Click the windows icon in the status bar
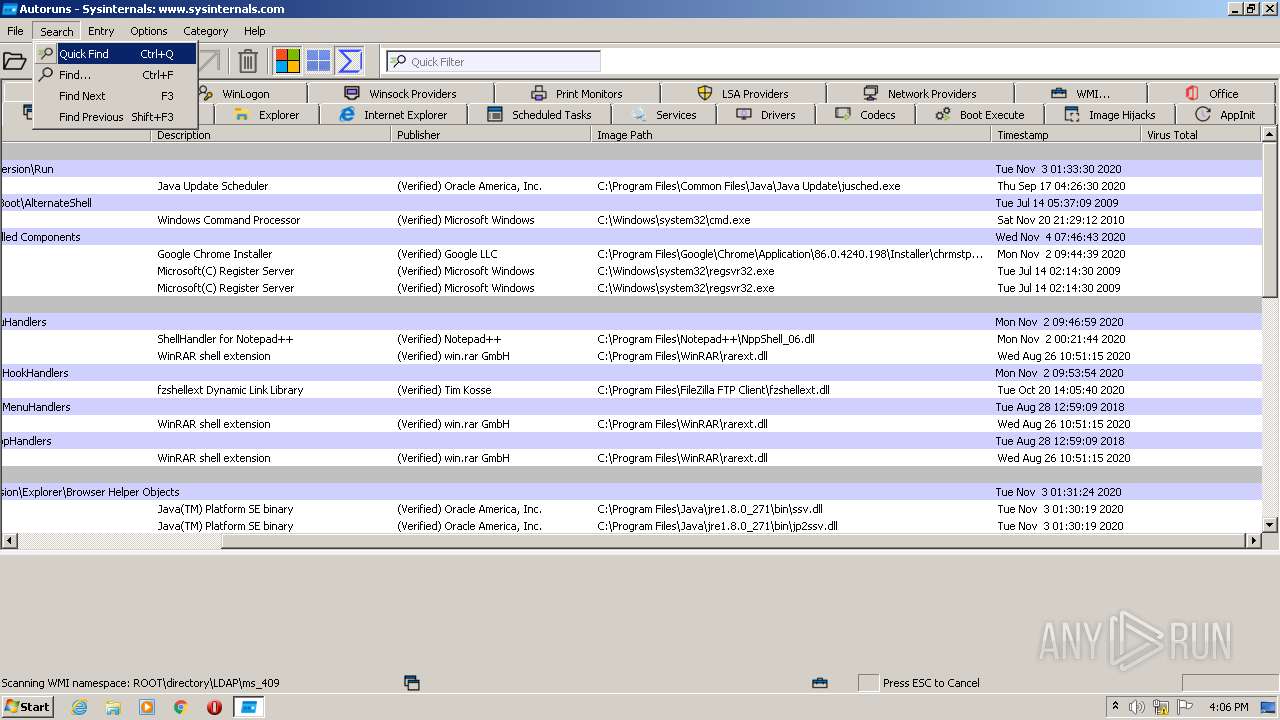Viewport: 1280px width, 720px height. pyautogui.click(x=411, y=683)
